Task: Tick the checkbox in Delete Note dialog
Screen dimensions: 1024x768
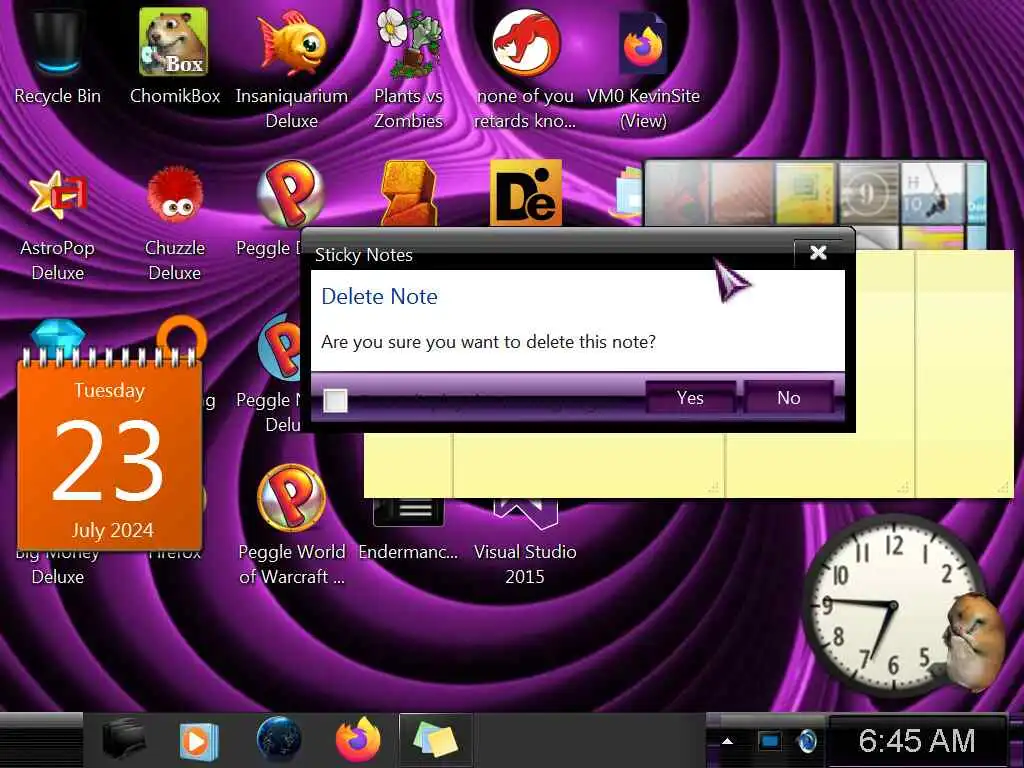Action: pyautogui.click(x=335, y=400)
